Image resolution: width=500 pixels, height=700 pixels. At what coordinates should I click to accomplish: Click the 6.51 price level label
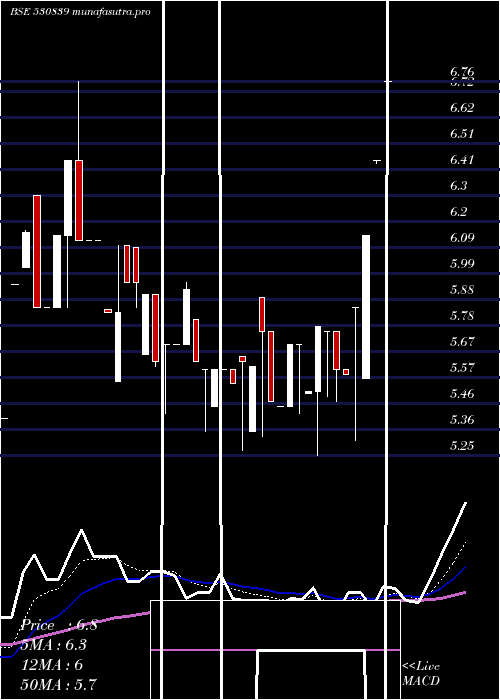tap(462, 133)
